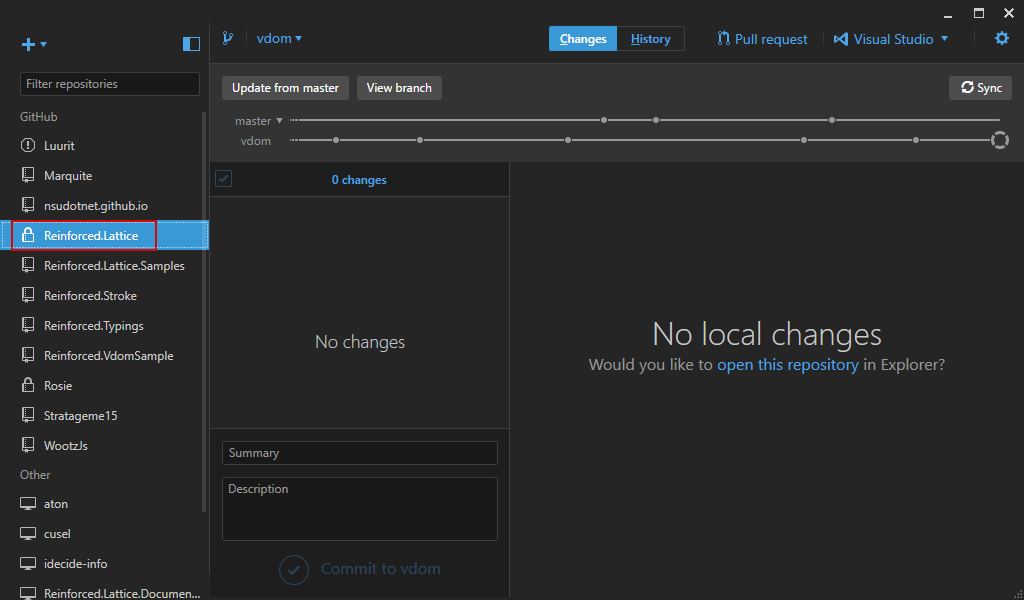Click the repo icon beside Stratageme15
Screen dimensions: 1024x600
[x=28, y=415]
